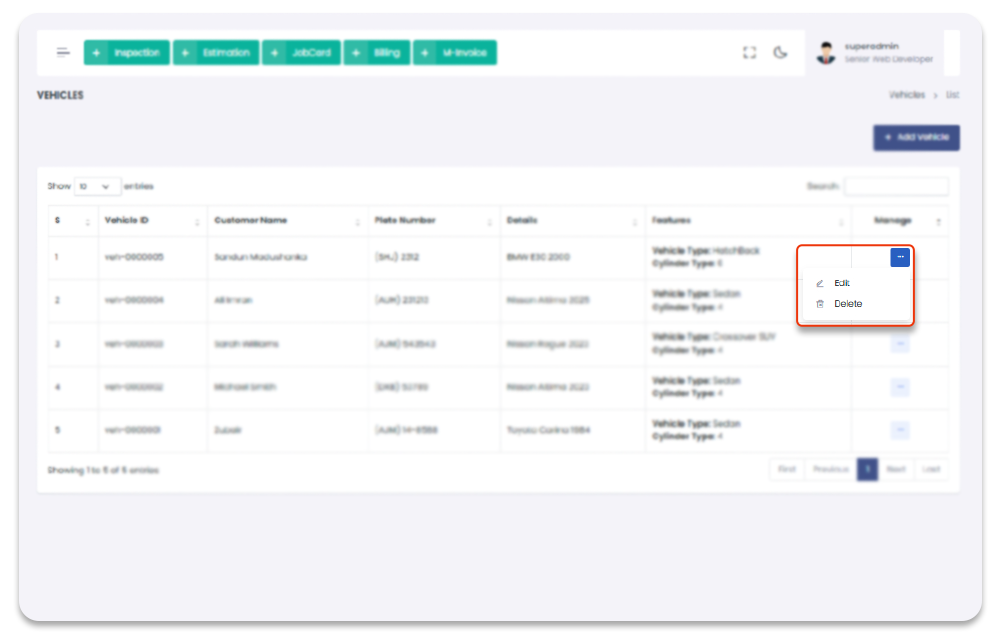
Task: Click the Add Vehicle button
Action: pos(916,138)
